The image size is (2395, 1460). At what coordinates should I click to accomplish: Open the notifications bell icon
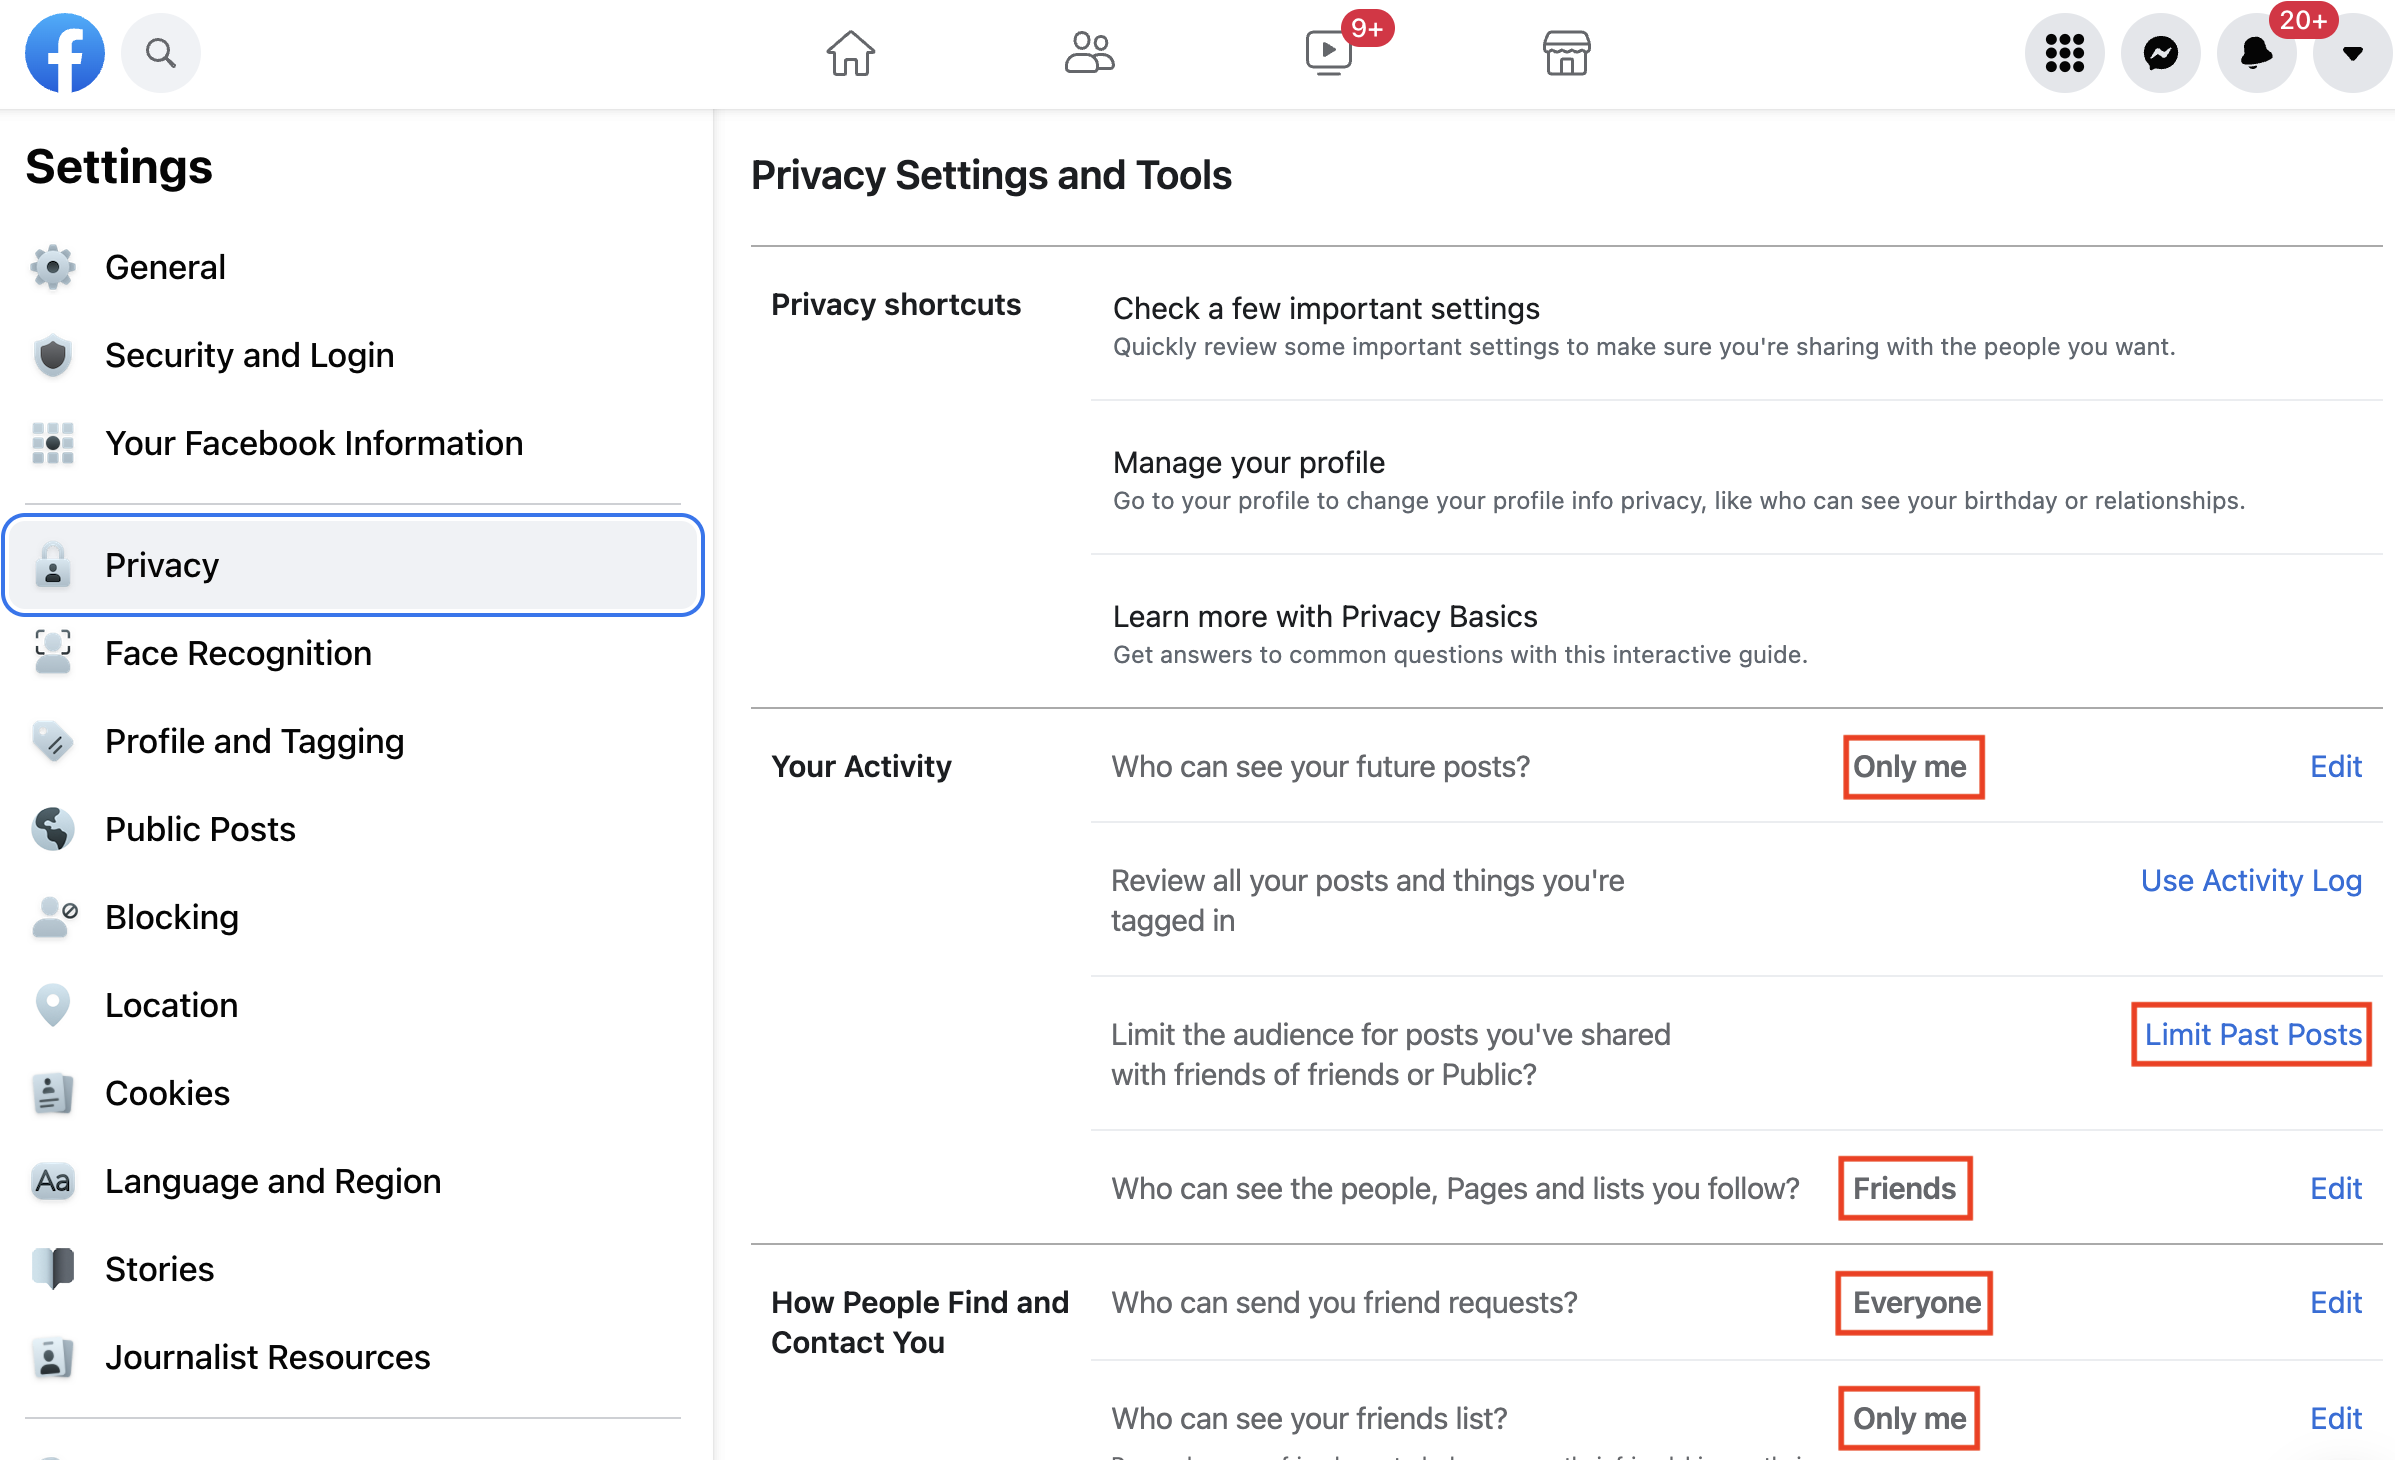coord(2256,53)
